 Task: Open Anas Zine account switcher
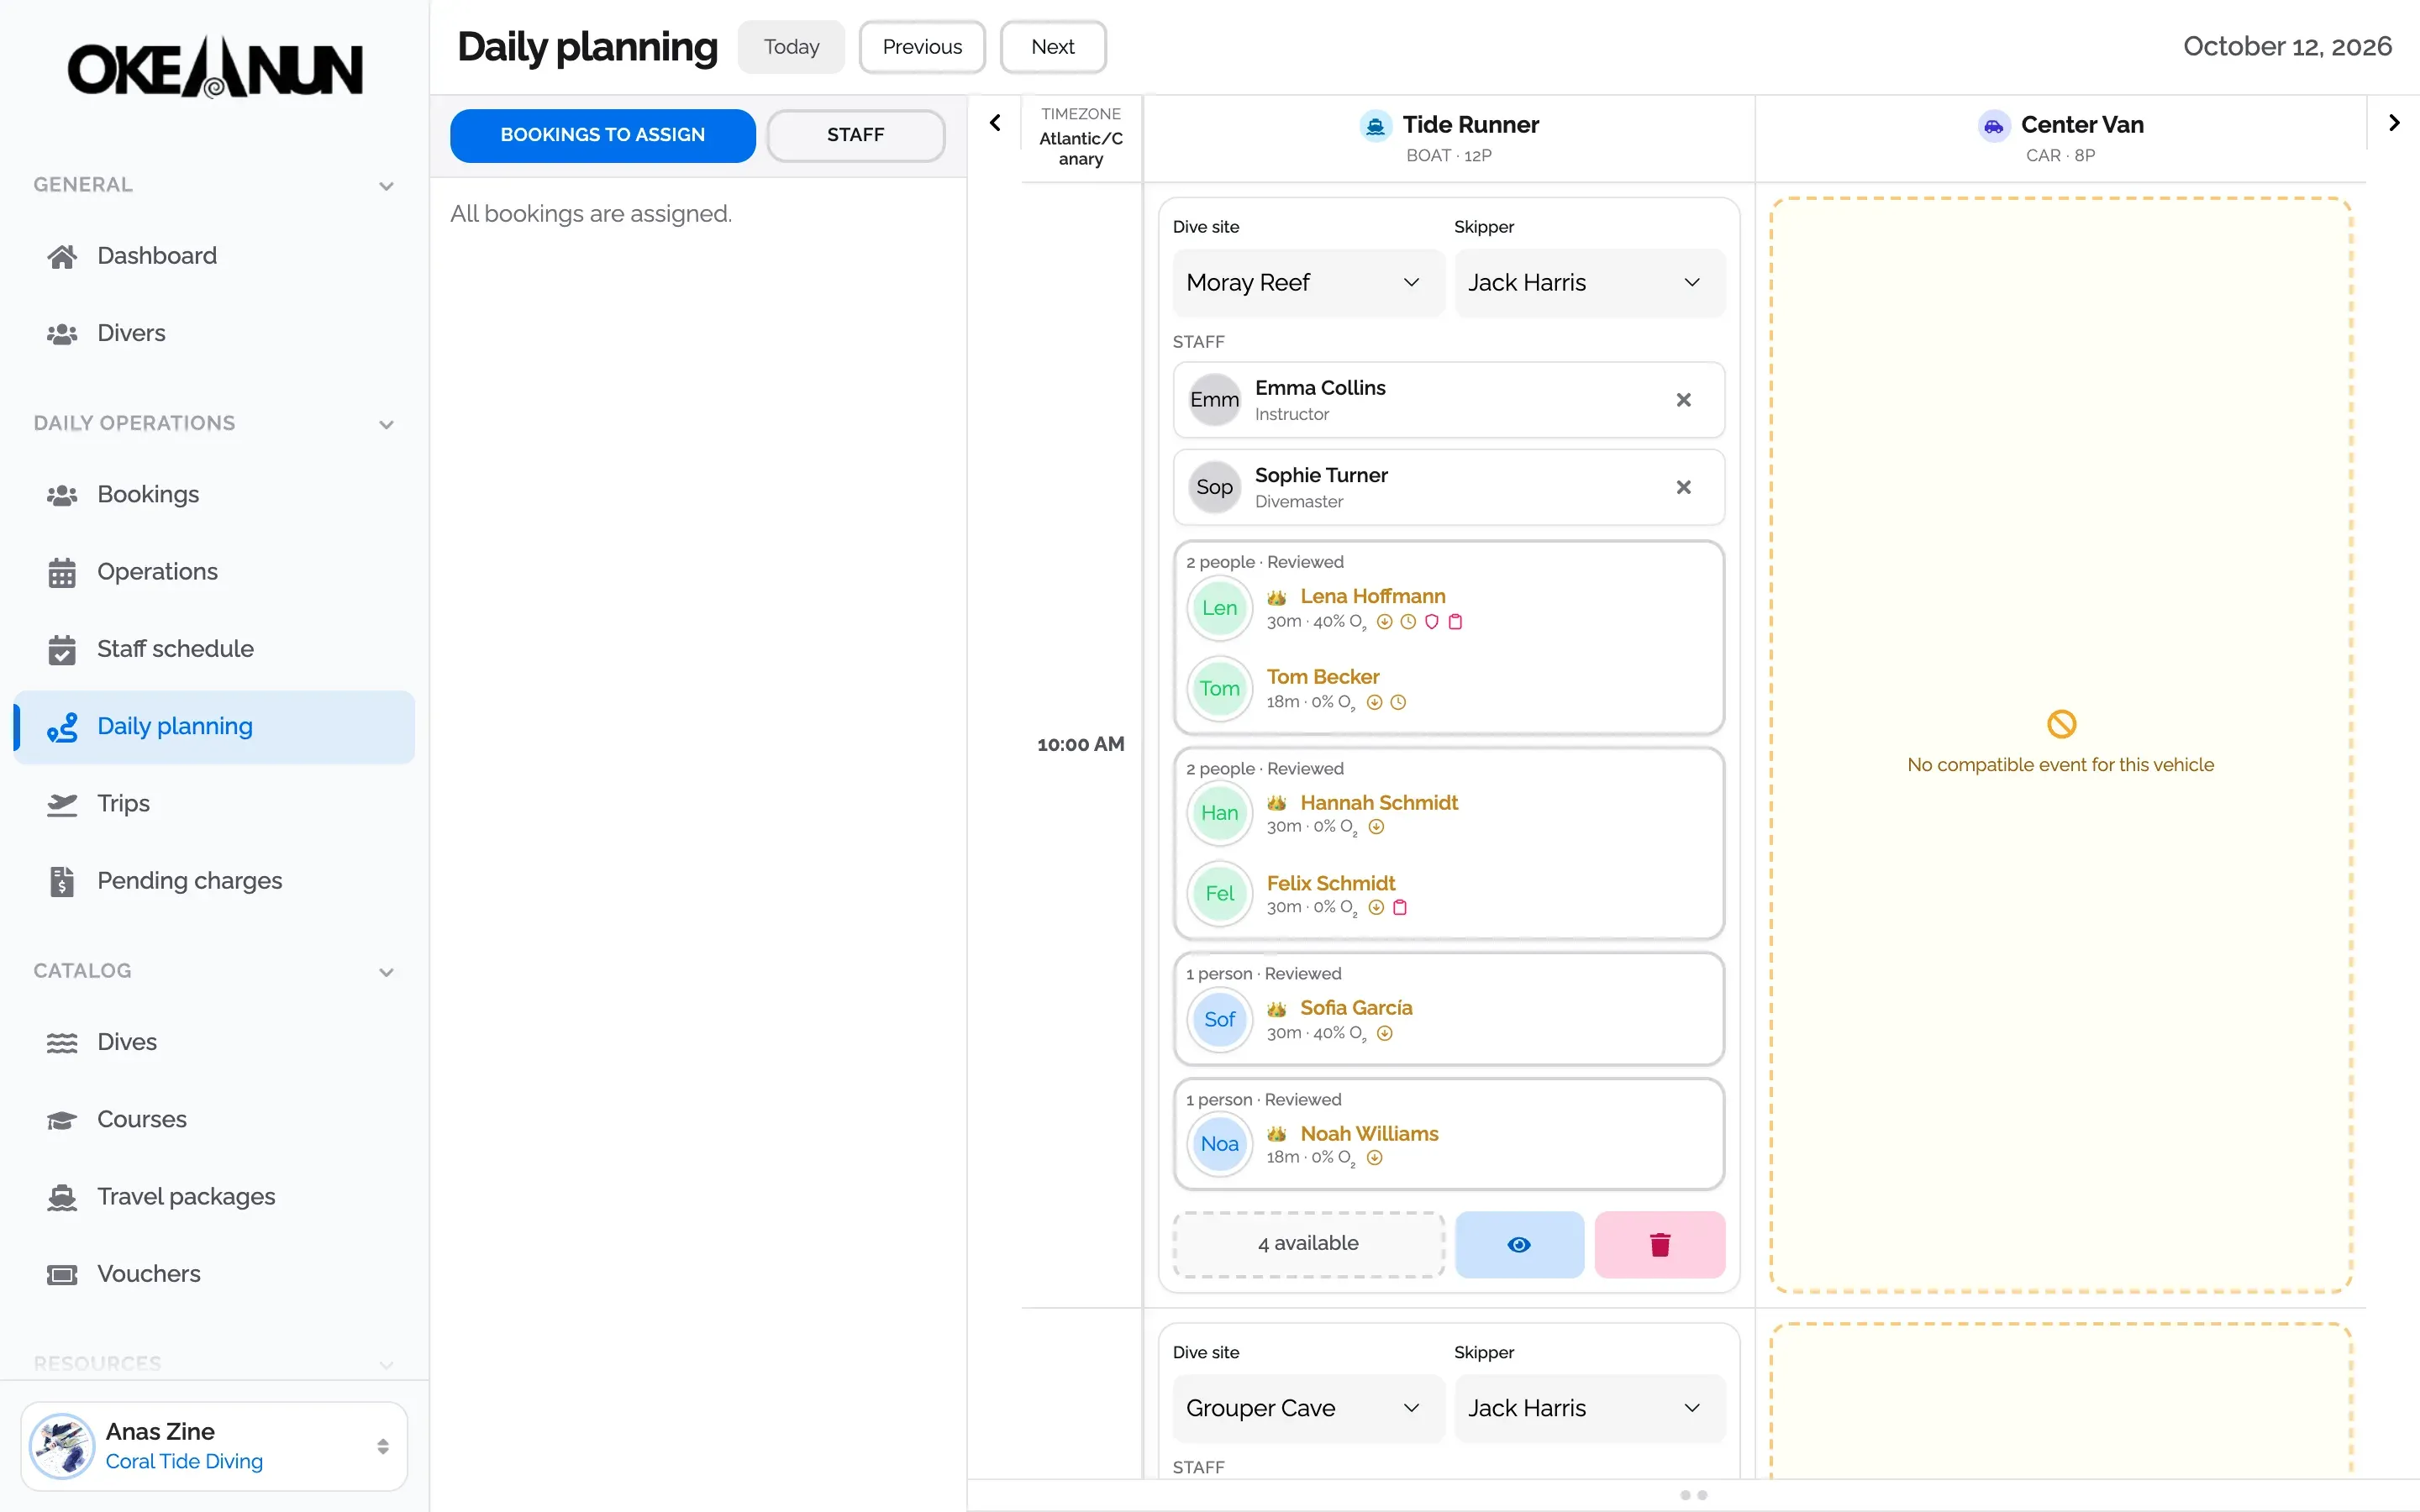point(214,1446)
